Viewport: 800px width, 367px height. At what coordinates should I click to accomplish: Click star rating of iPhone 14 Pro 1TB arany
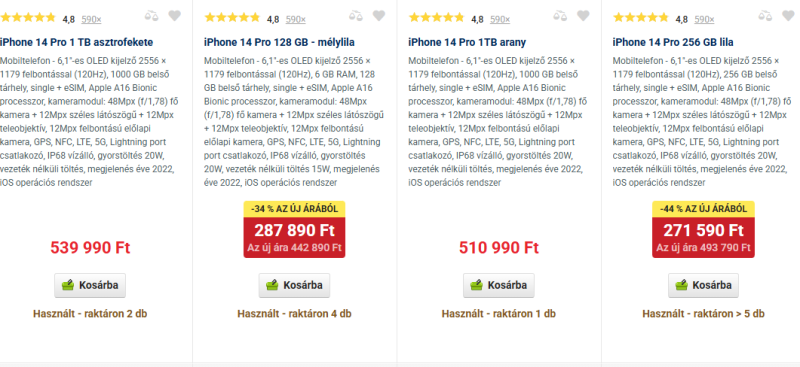436,18
